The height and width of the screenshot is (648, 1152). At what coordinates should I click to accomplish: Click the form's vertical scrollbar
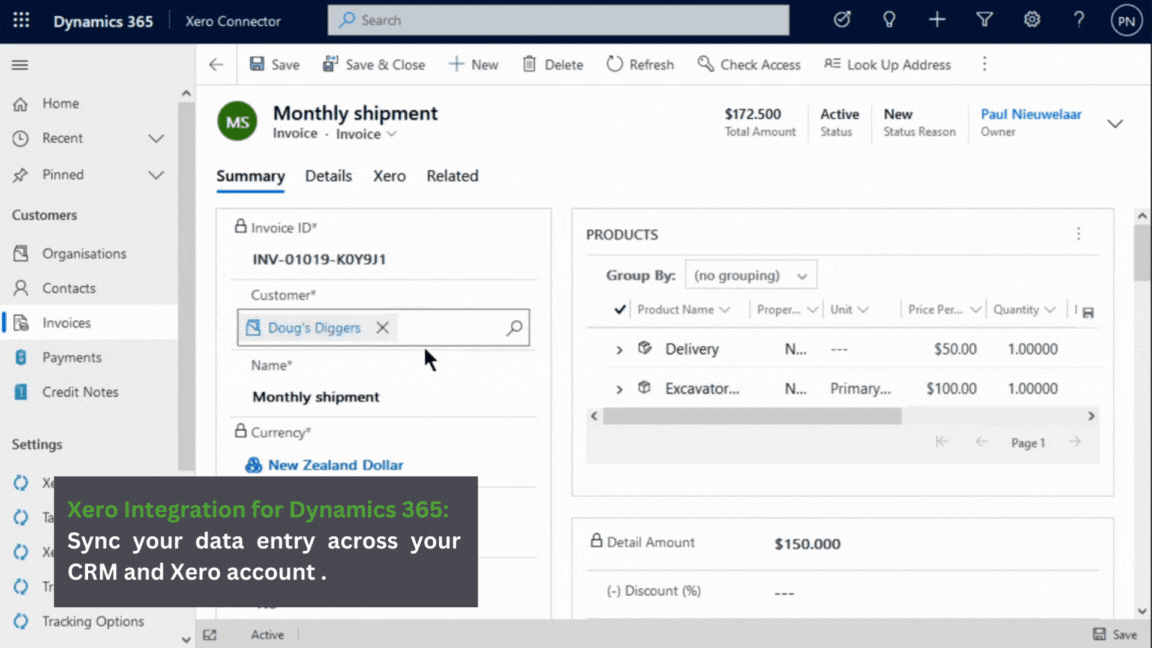(1142, 253)
